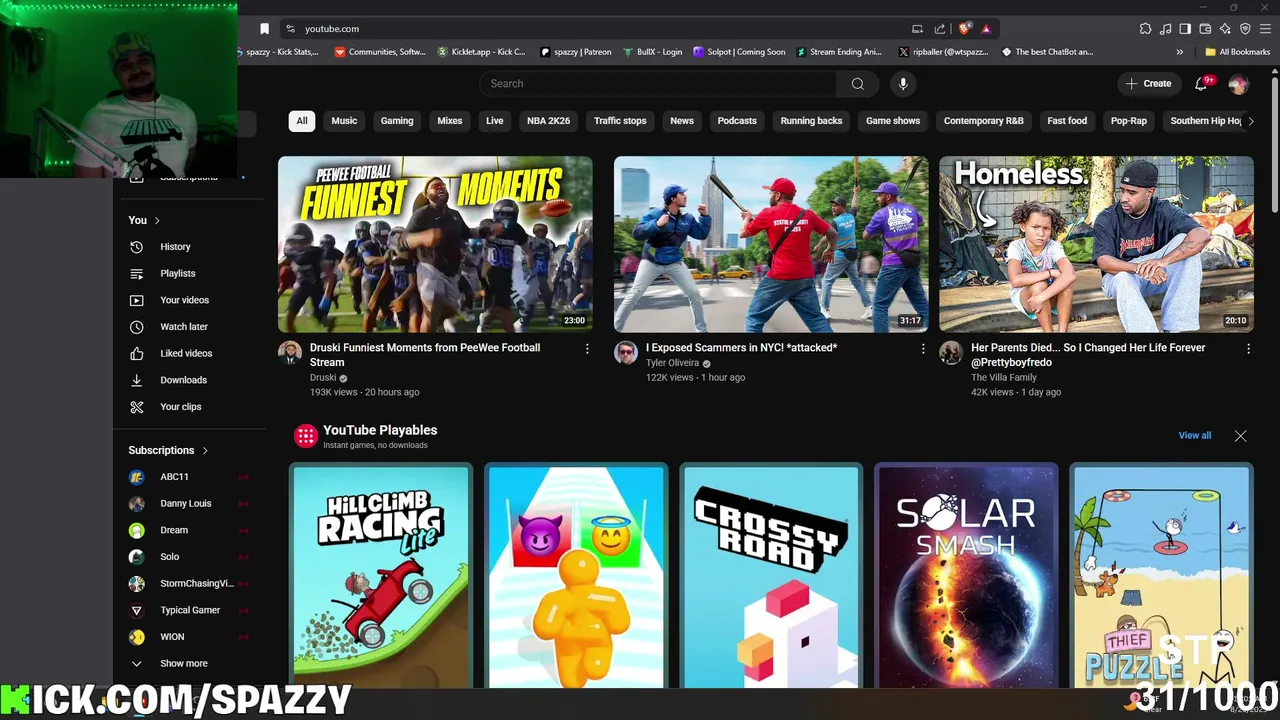Expand the You section chevron
The height and width of the screenshot is (720, 1280).
click(x=157, y=220)
